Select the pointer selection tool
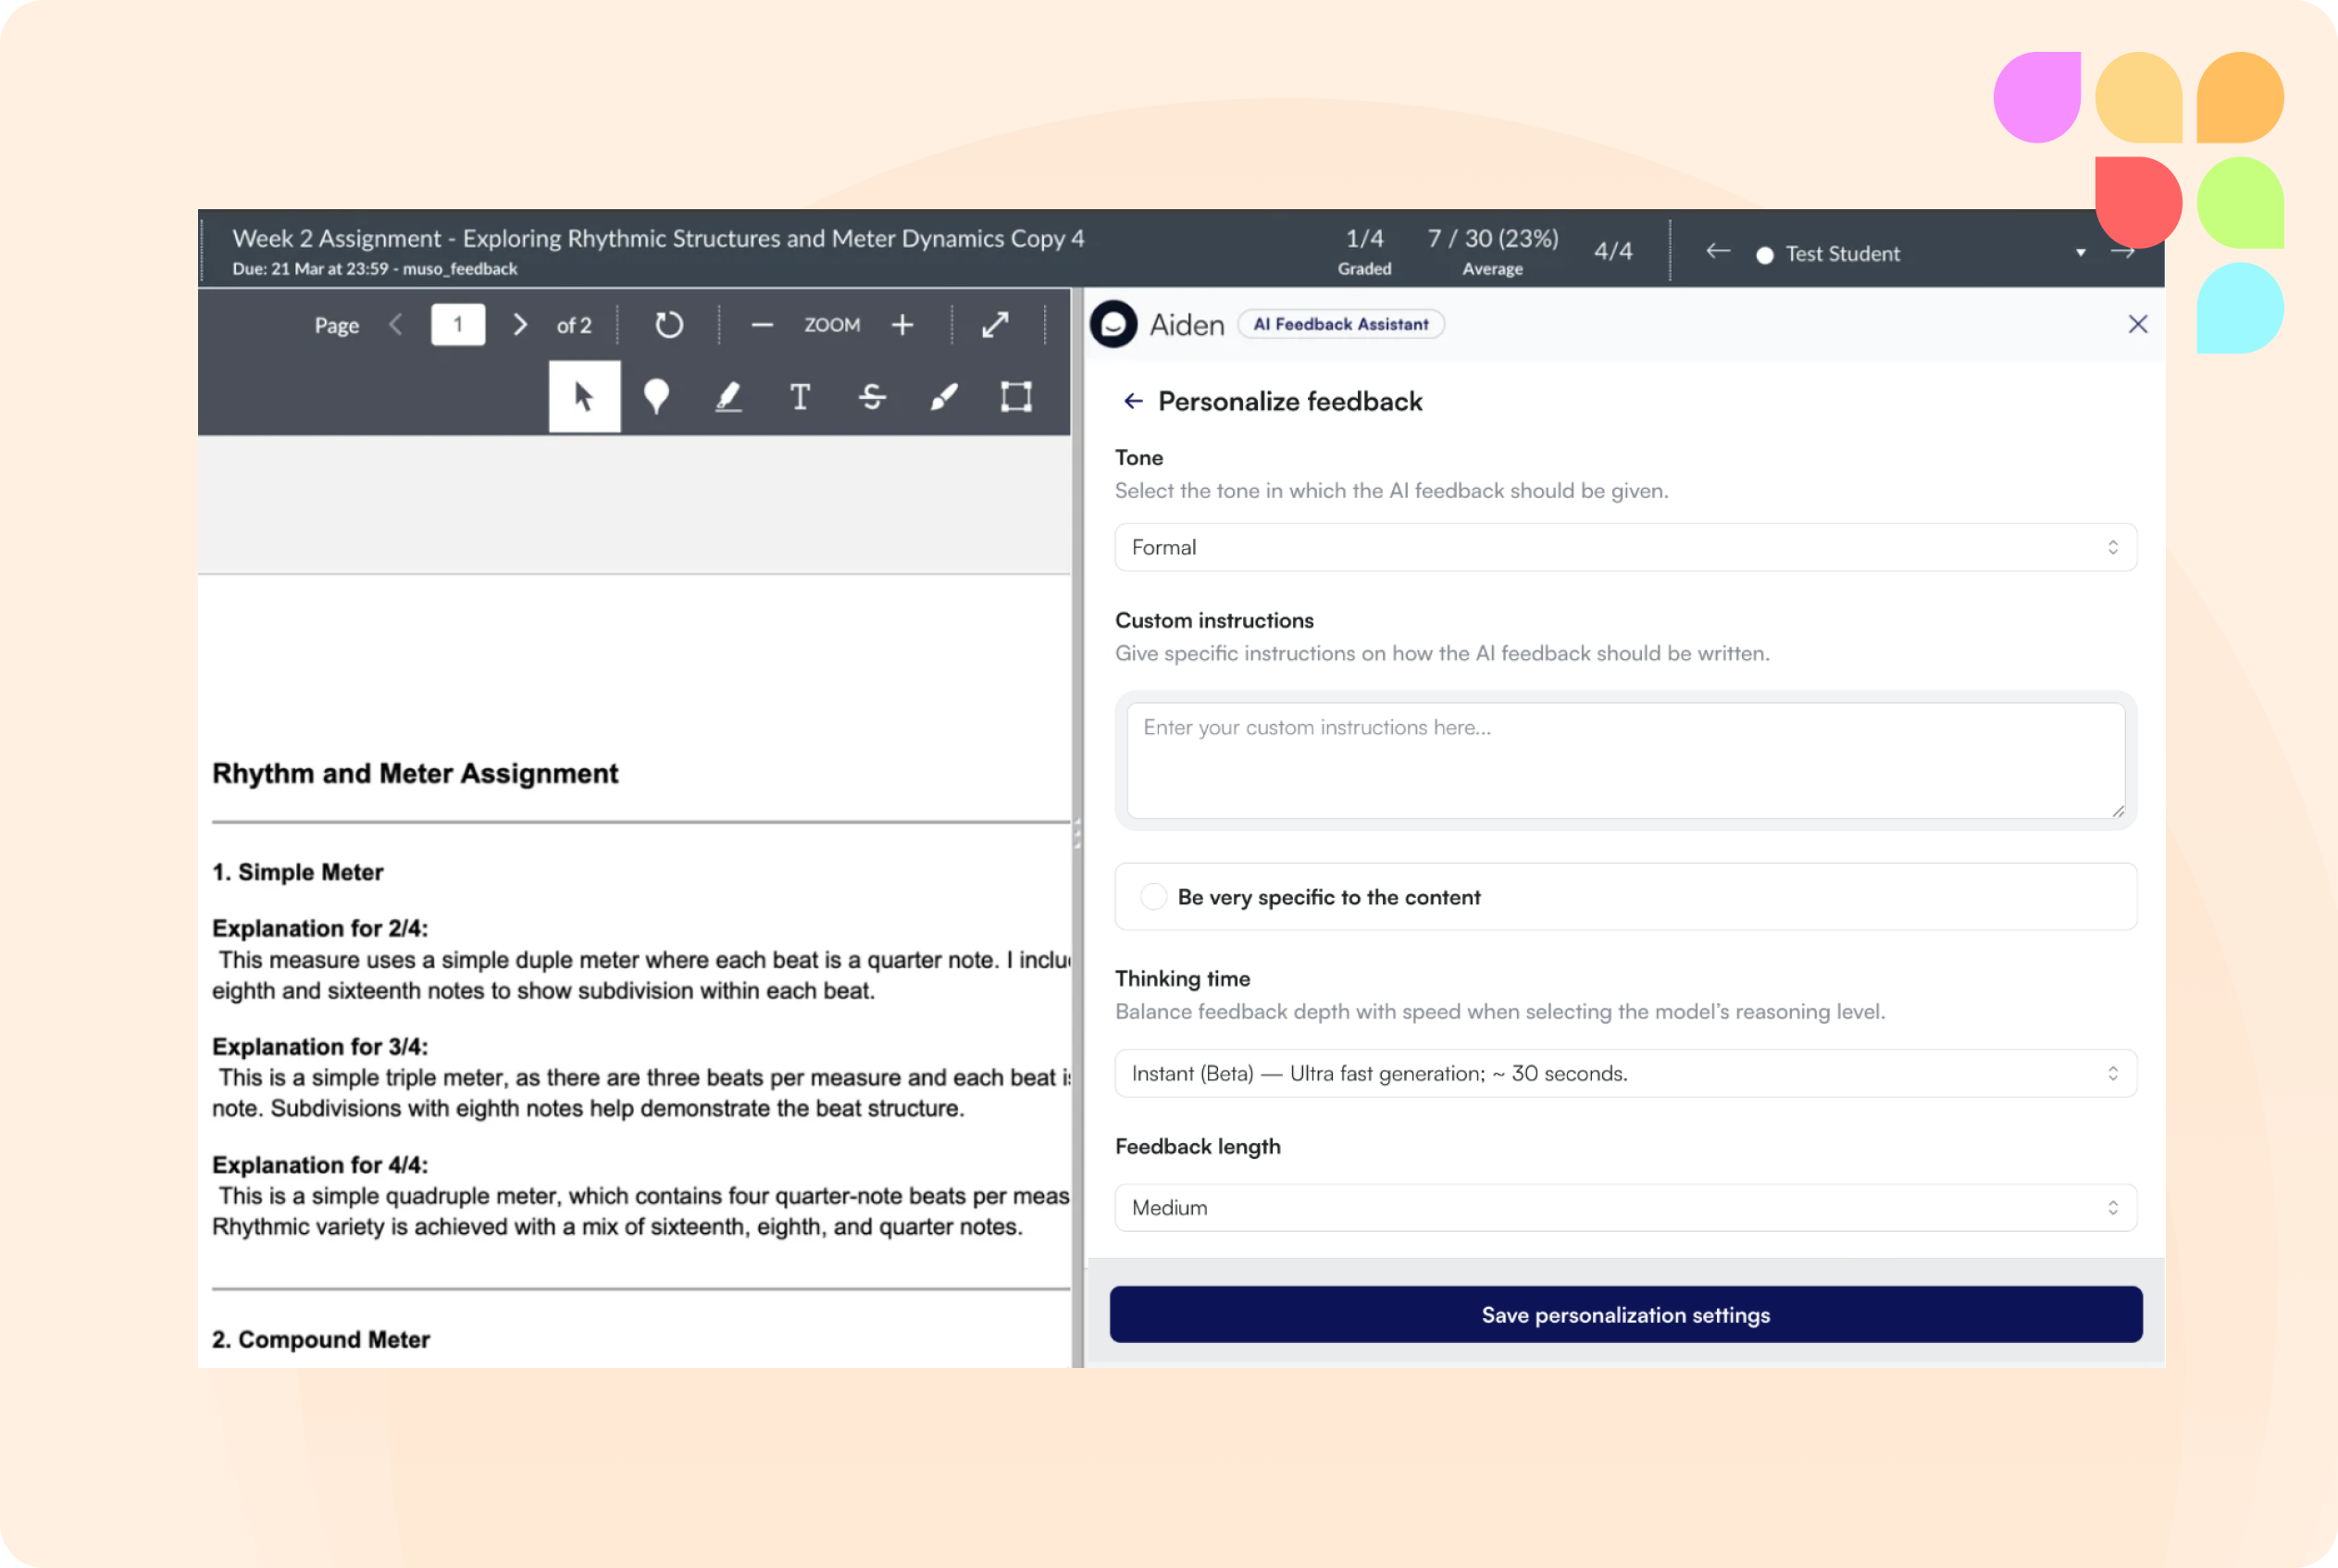The image size is (2338, 1568). coord(584,397)
